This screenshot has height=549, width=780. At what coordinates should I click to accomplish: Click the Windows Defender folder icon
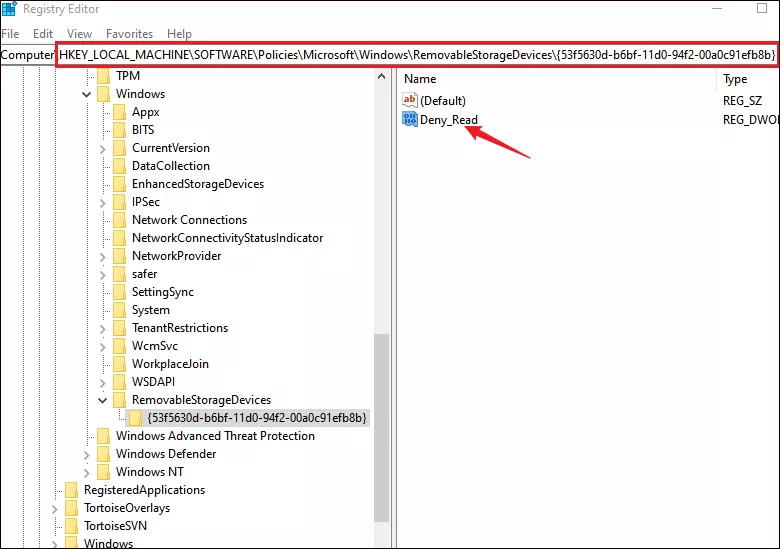point(103,454)
